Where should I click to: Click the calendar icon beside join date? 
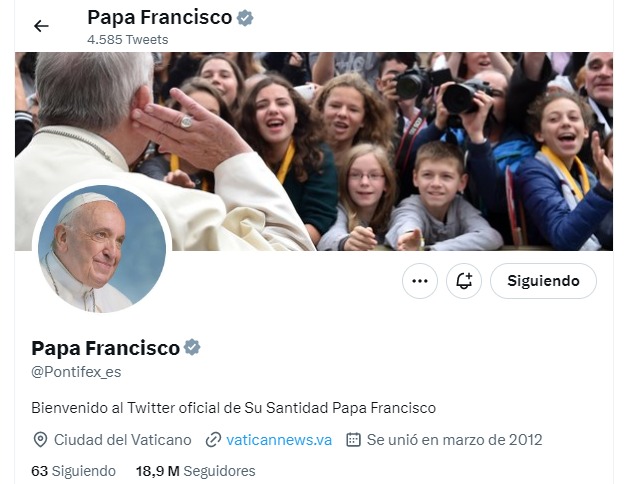[353, 440]
